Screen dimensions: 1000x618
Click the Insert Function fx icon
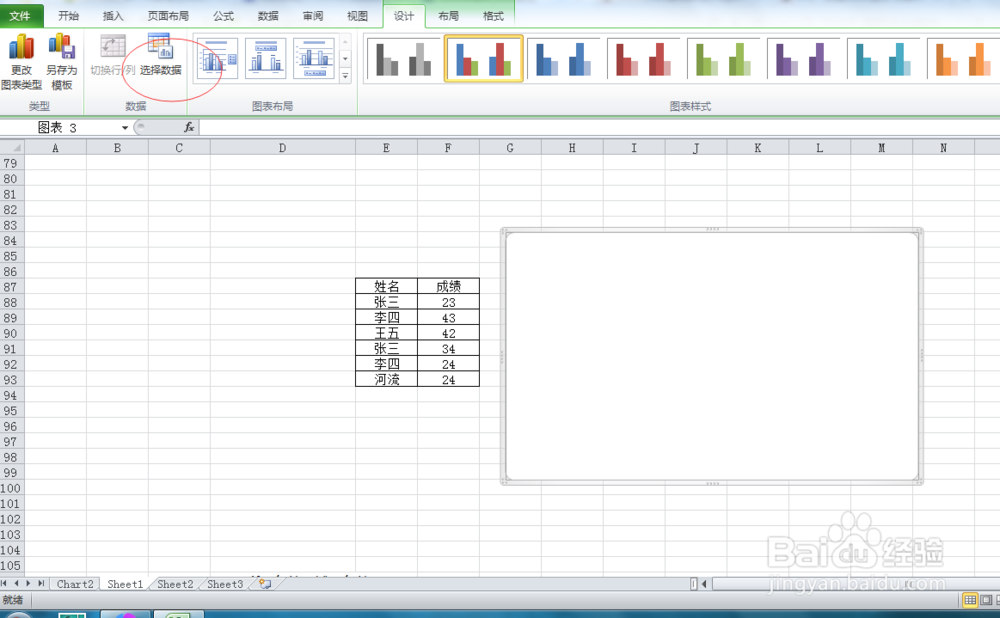189,128
